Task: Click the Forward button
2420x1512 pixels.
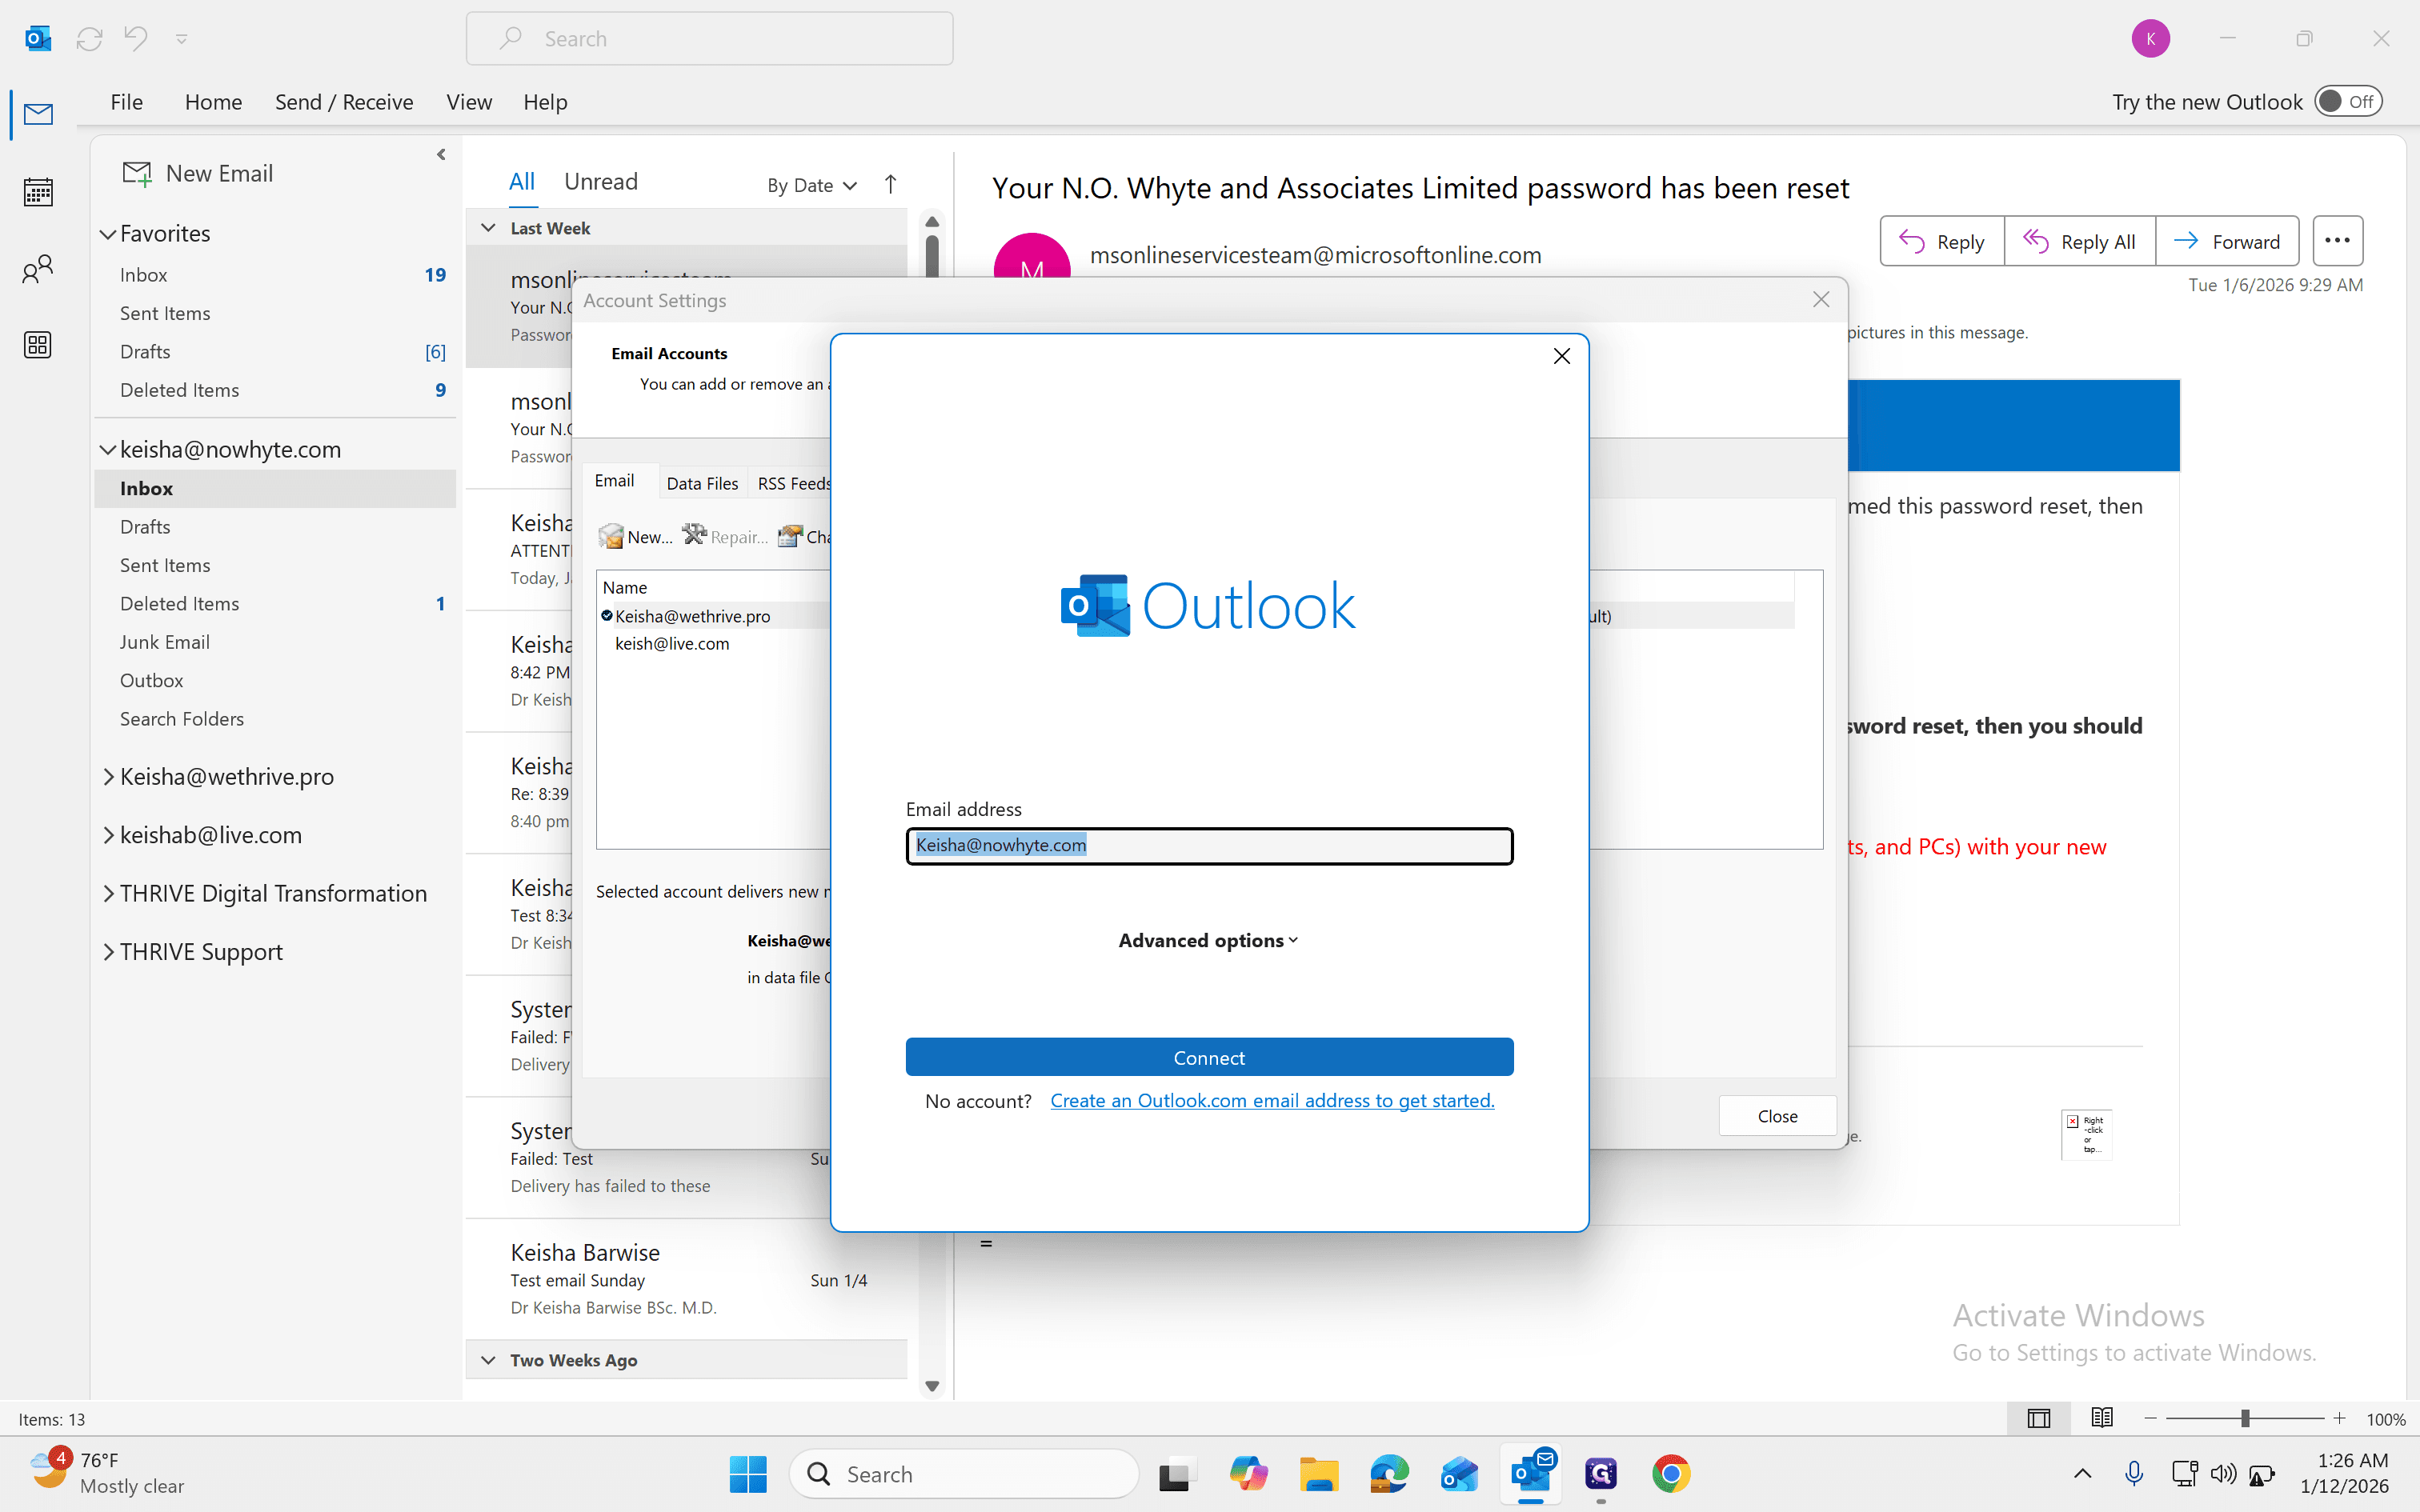Action: click(x=2227, y=241)
